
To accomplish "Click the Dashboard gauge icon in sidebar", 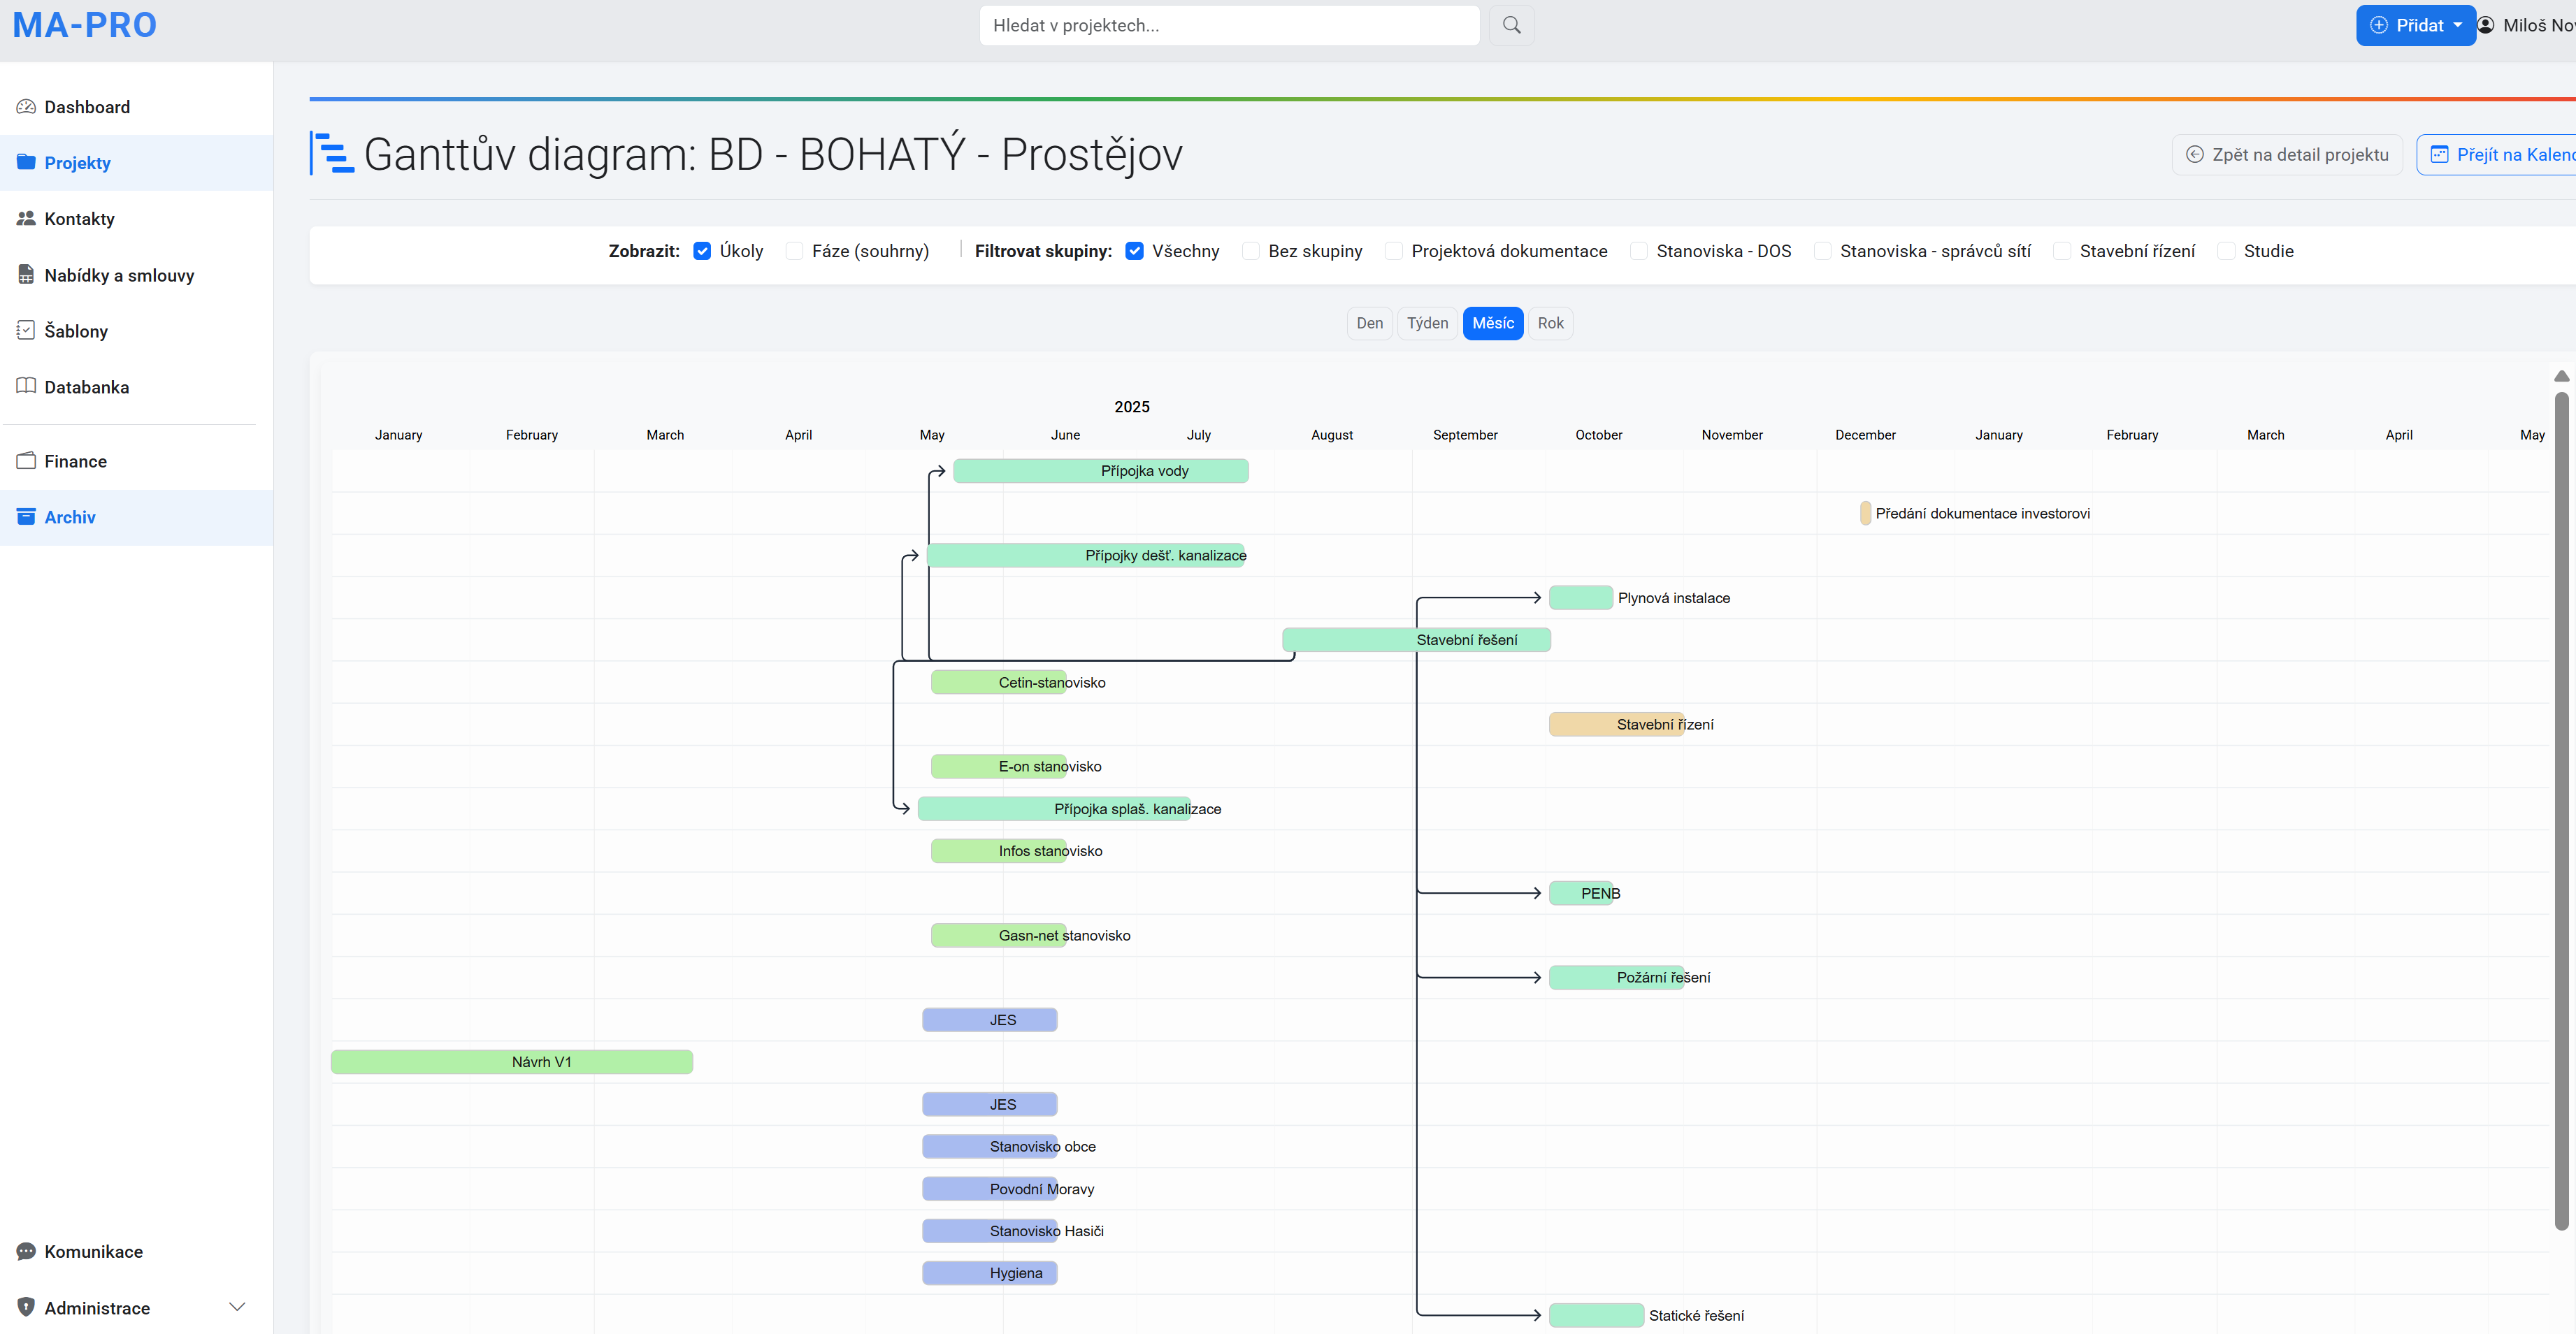I will click(x=26, y=107).
